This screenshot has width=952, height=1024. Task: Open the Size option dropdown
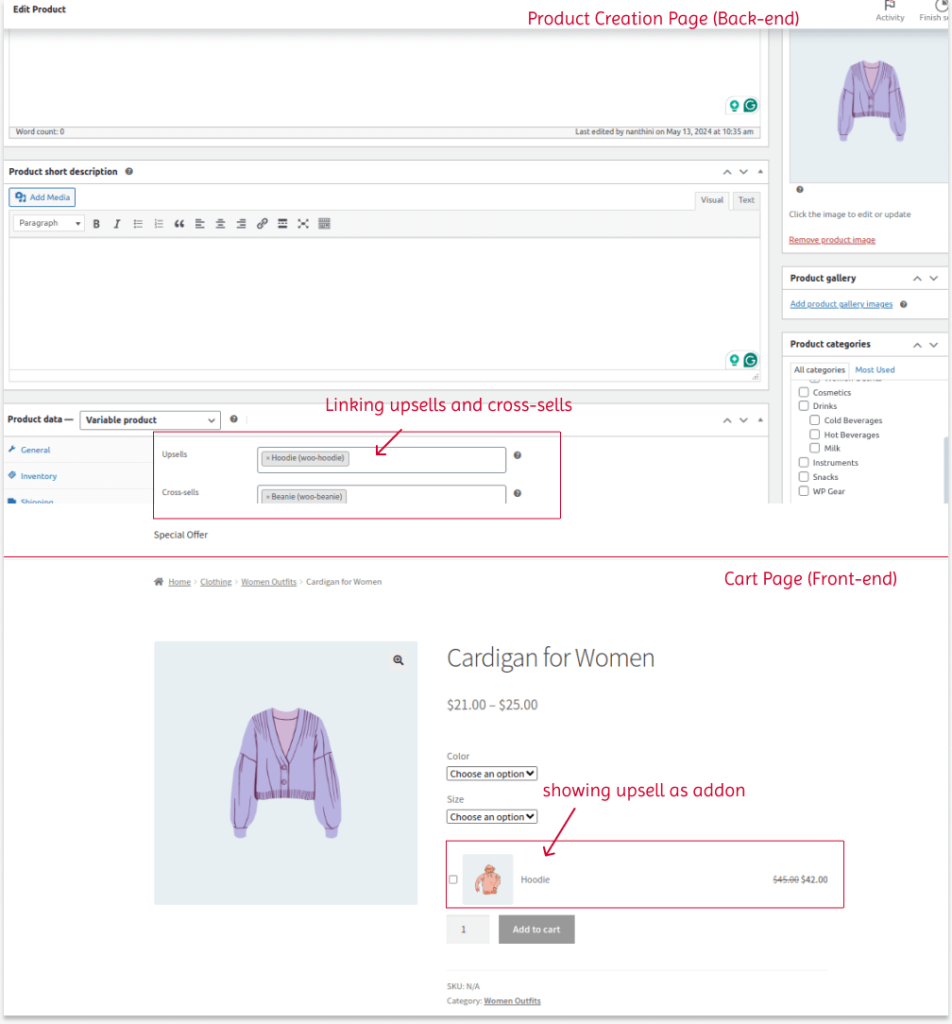tap(492, 817)
